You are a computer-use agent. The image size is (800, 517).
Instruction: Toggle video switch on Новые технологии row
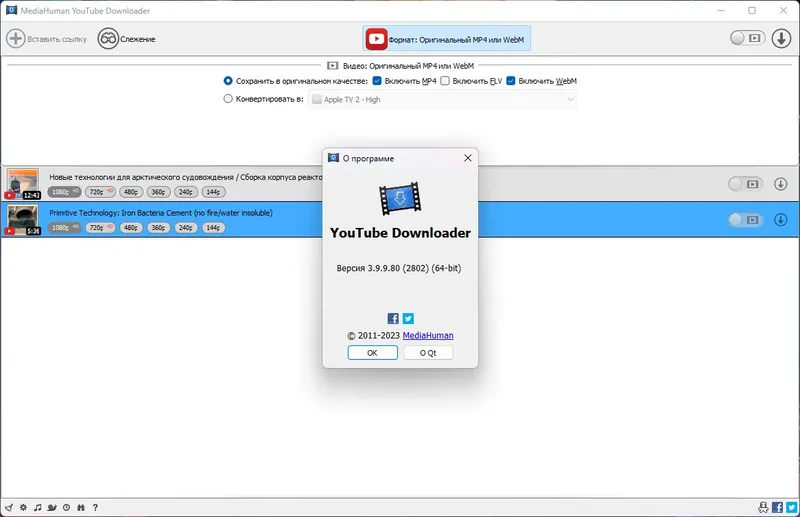[x=745, y=184]
